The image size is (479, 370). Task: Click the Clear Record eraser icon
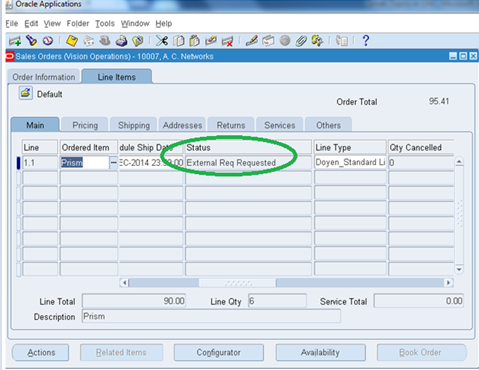[211, 41]
